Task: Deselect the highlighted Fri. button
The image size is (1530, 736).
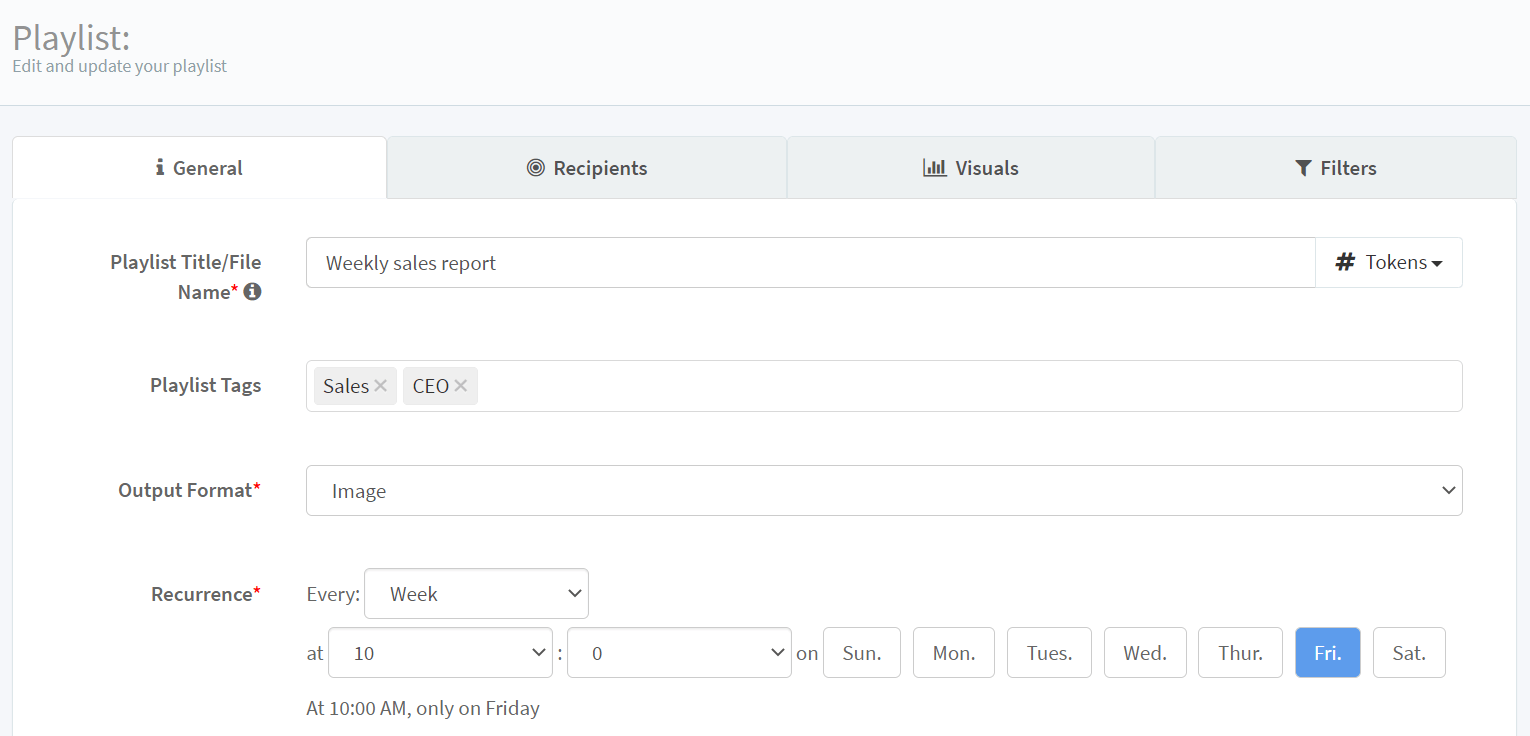Action: (x=1327, y=653)
